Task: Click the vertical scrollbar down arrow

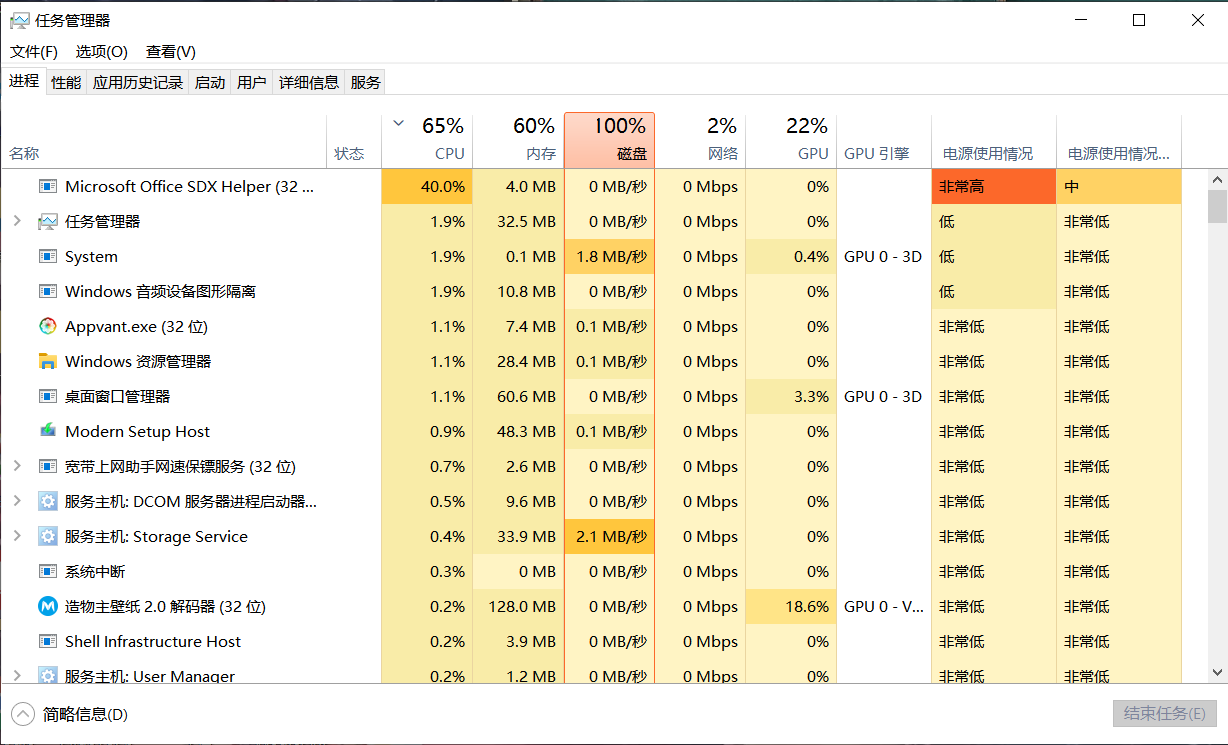Action: (1217, 674)
